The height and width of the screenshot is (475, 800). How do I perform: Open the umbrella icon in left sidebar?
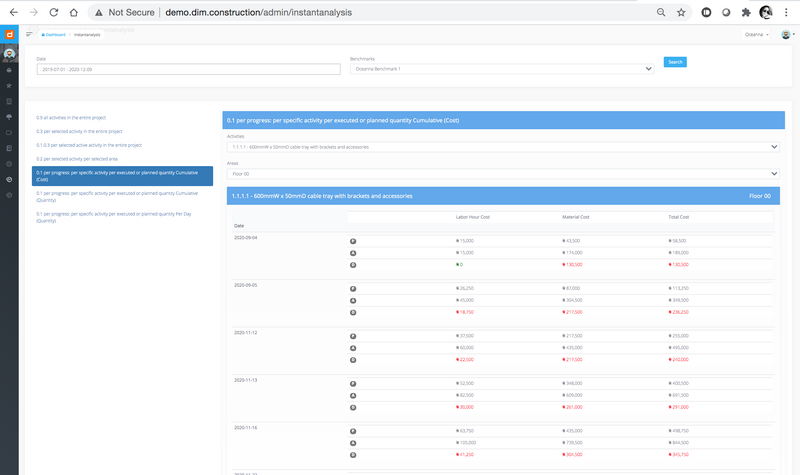click(x=9, y=117)
